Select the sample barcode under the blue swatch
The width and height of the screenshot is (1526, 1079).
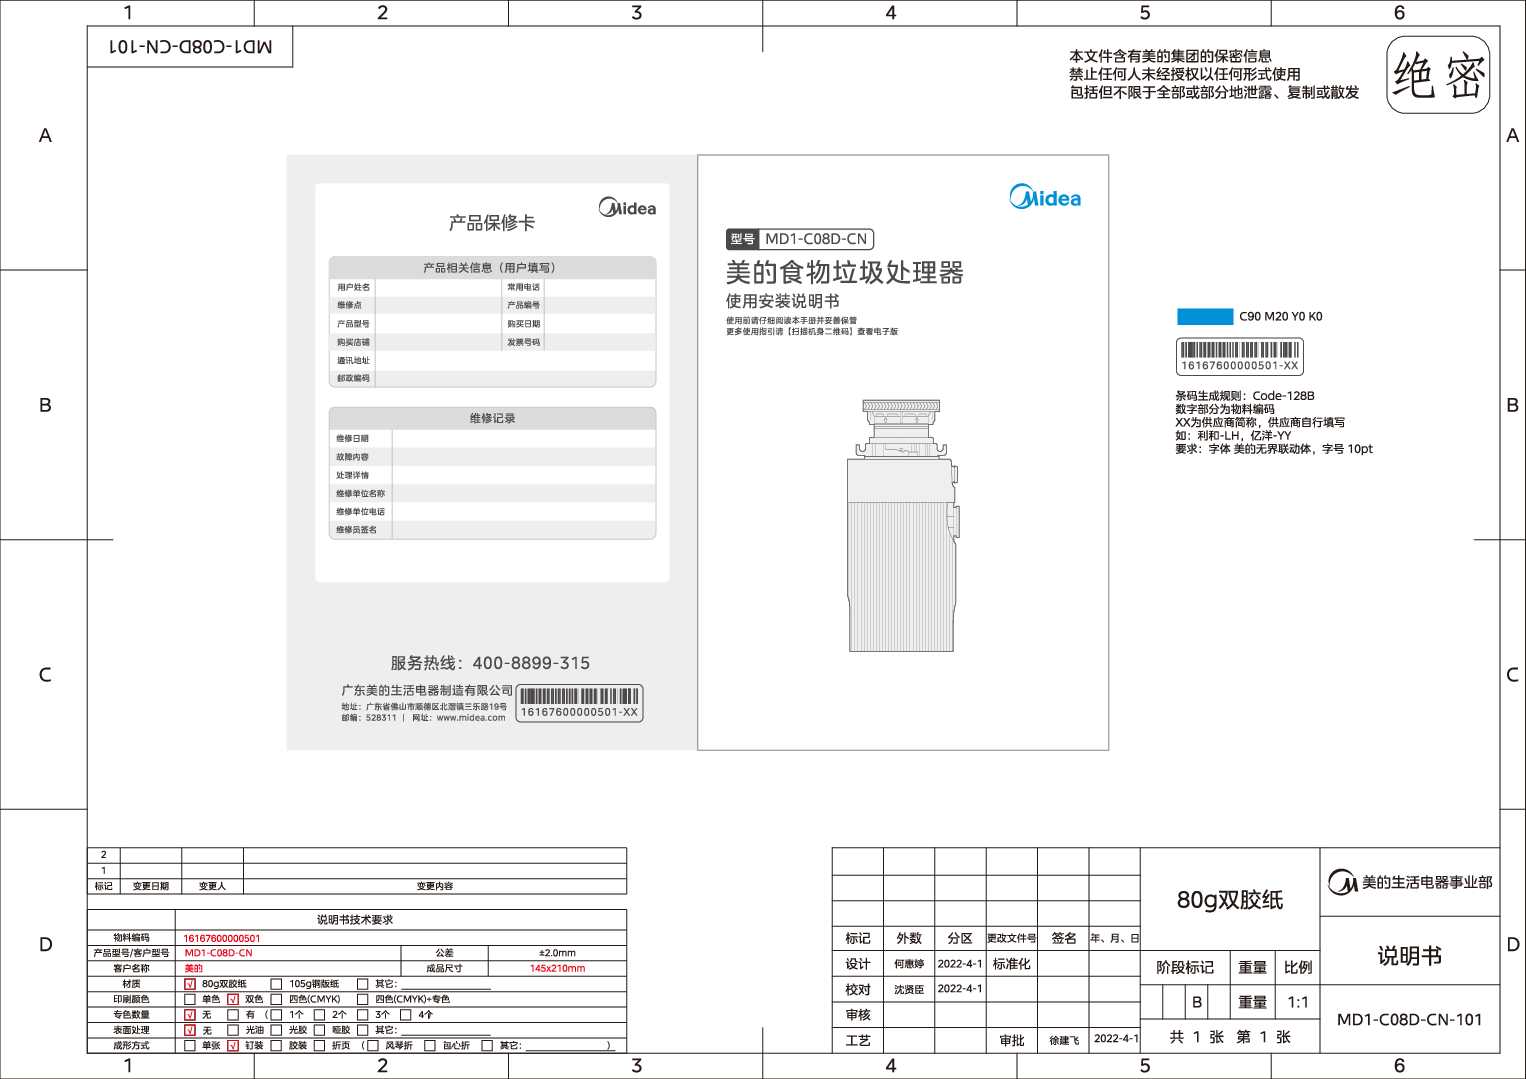point(1239,356)
